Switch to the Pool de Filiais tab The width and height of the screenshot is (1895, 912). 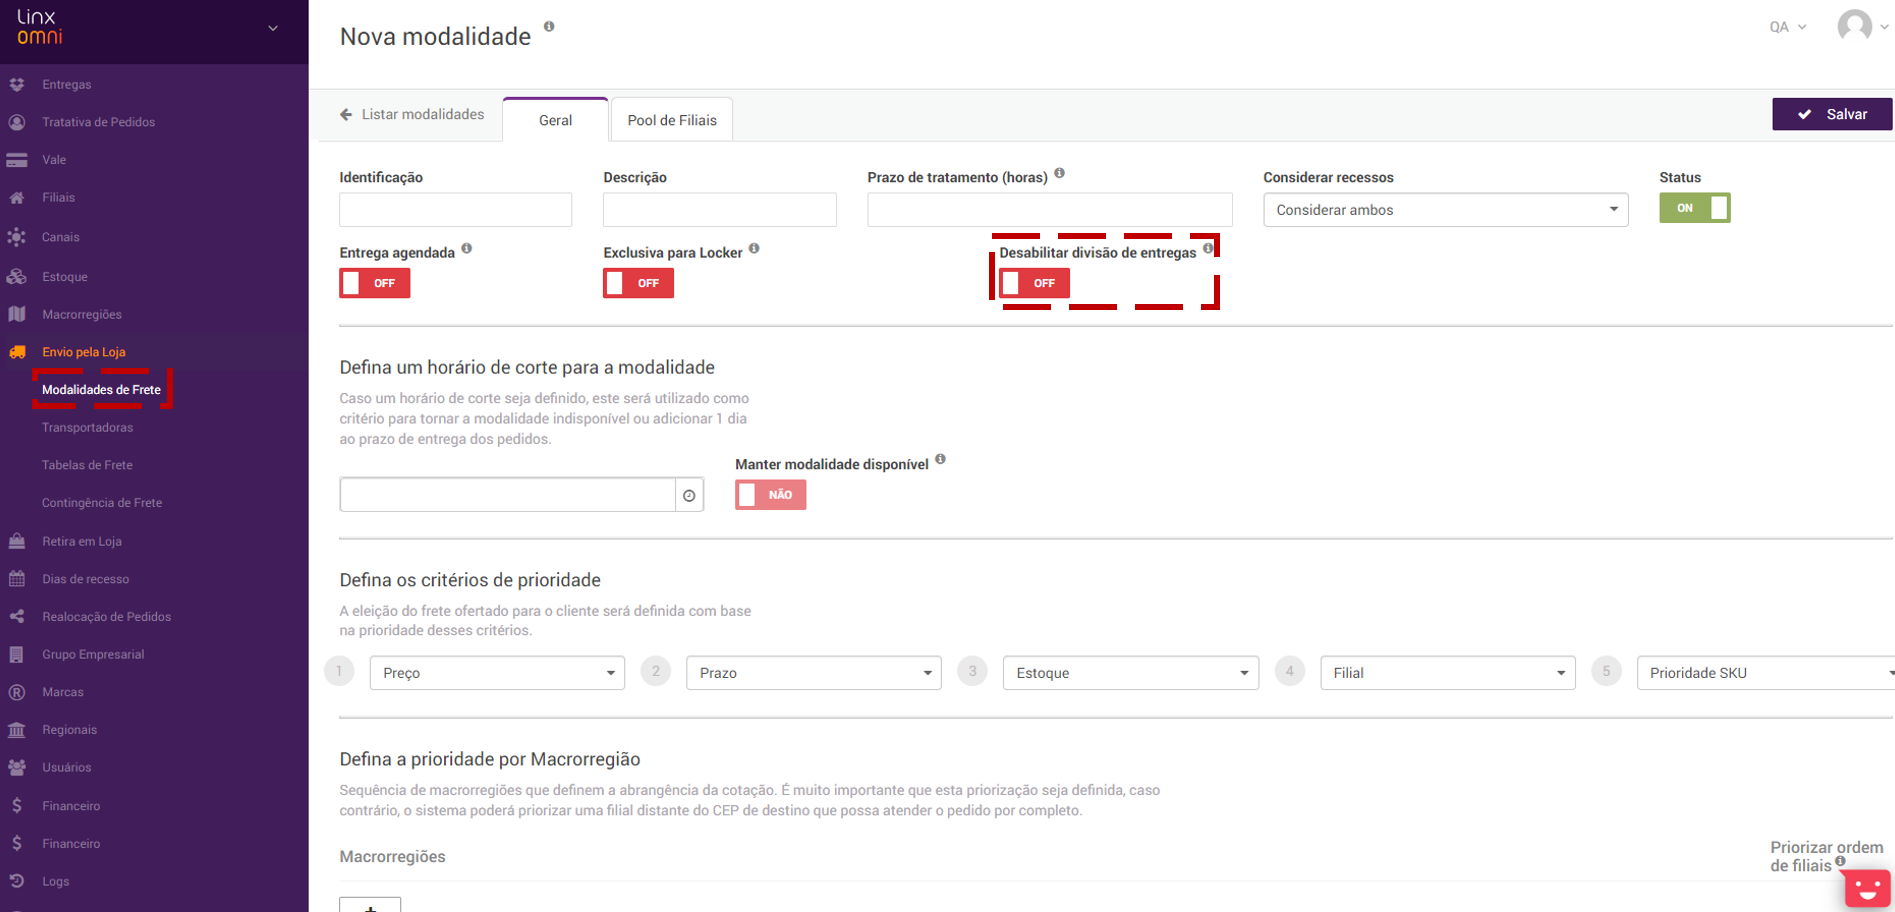tap(672, 120)
